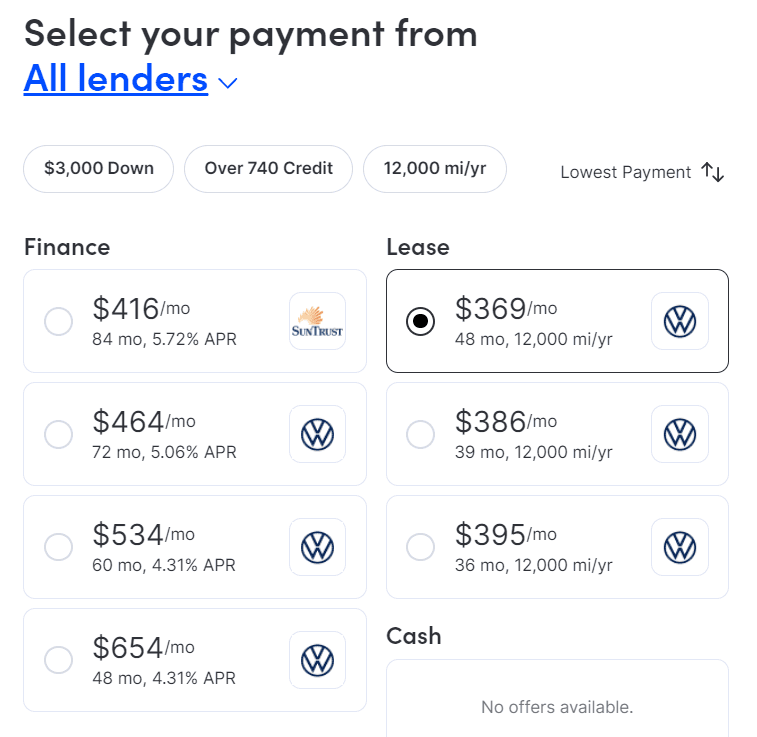Open the $3,000 Down option pill

point(98,168)
